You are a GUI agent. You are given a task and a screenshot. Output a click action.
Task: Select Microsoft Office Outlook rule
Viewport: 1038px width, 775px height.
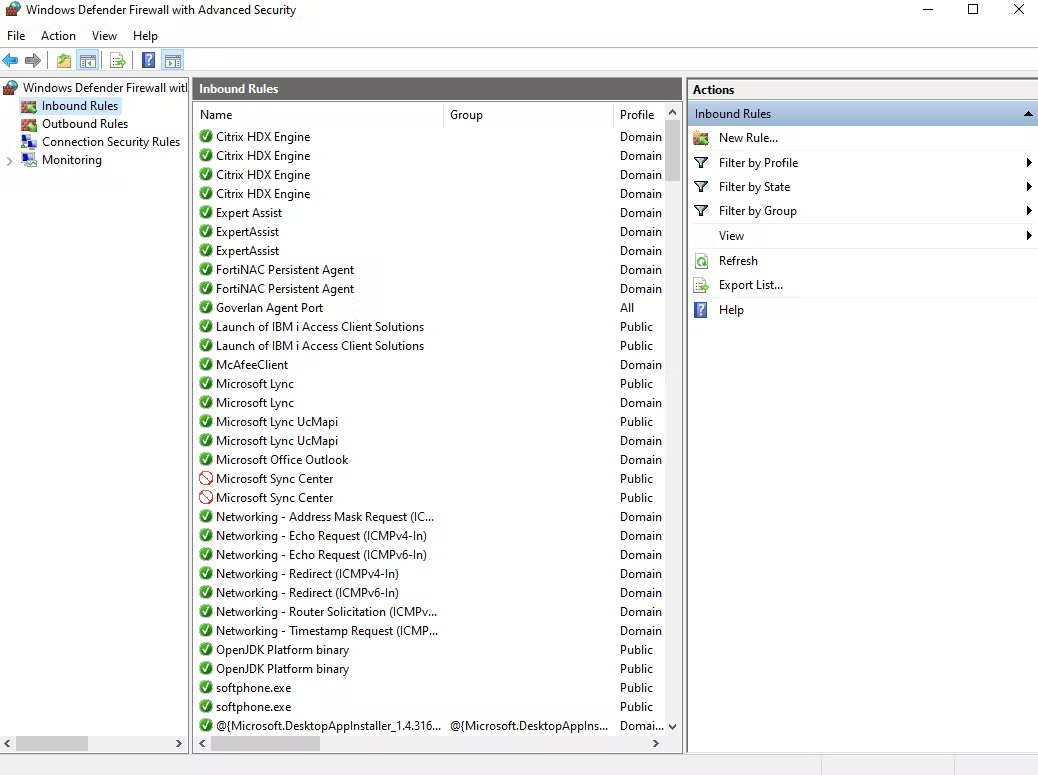click(430, 459)
